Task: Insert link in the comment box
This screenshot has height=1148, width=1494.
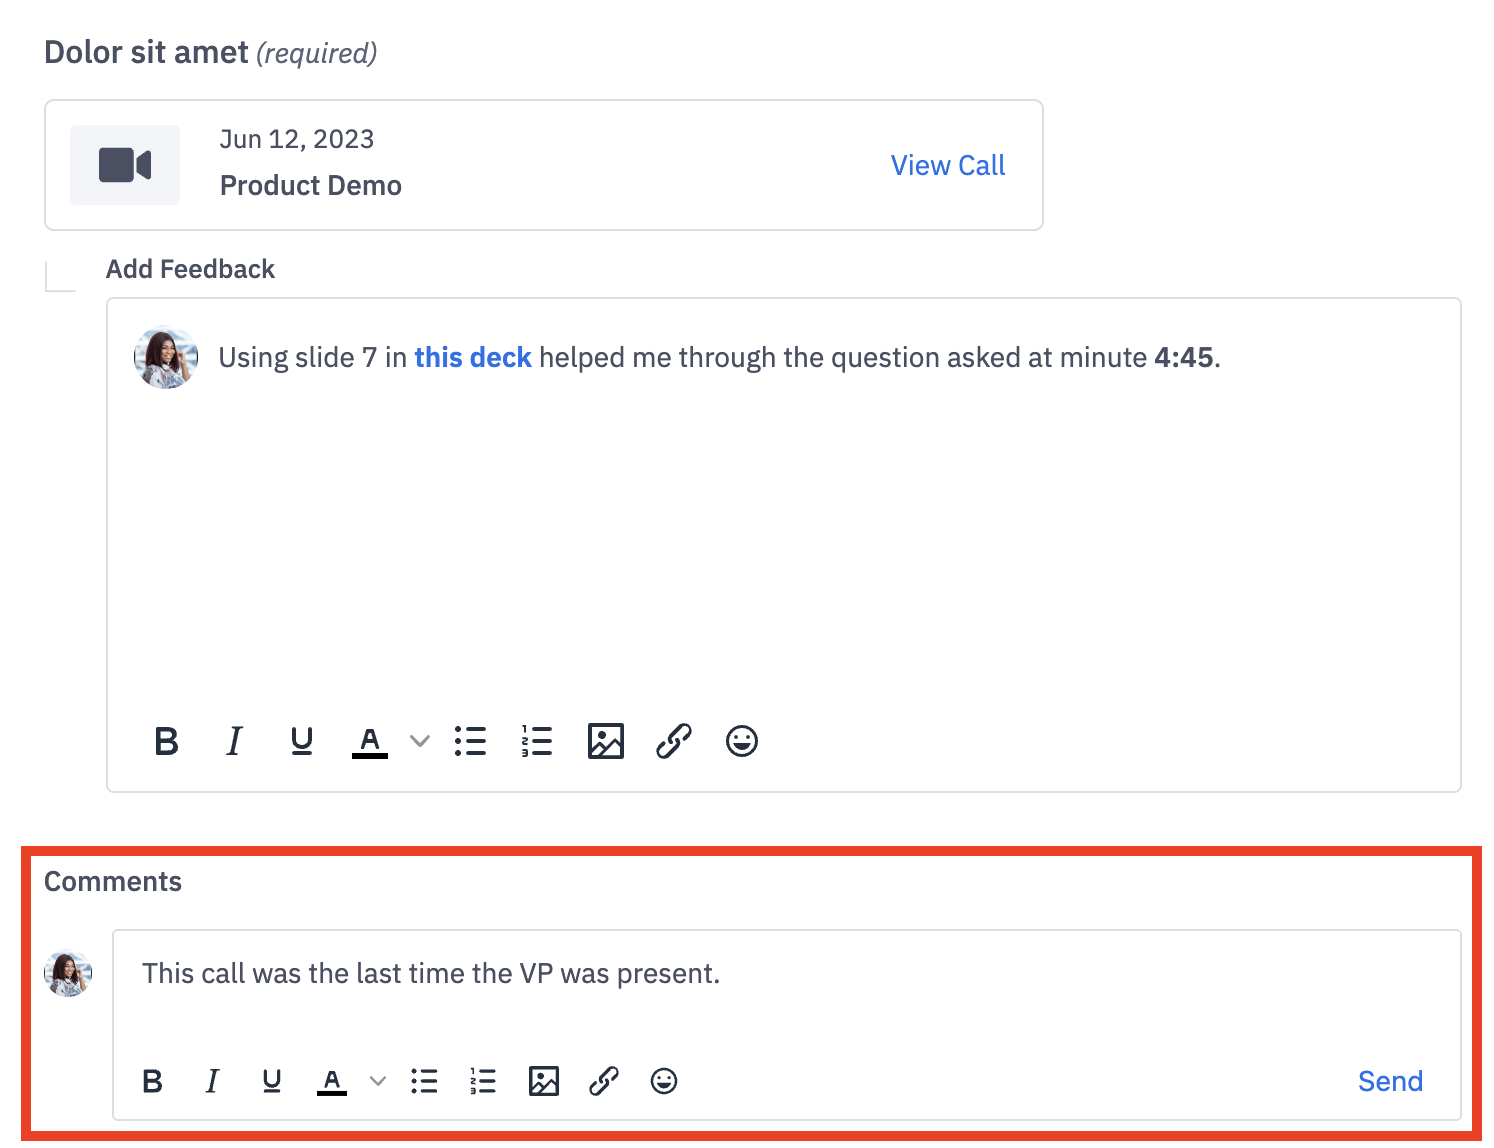Action: click(604, 1081)
